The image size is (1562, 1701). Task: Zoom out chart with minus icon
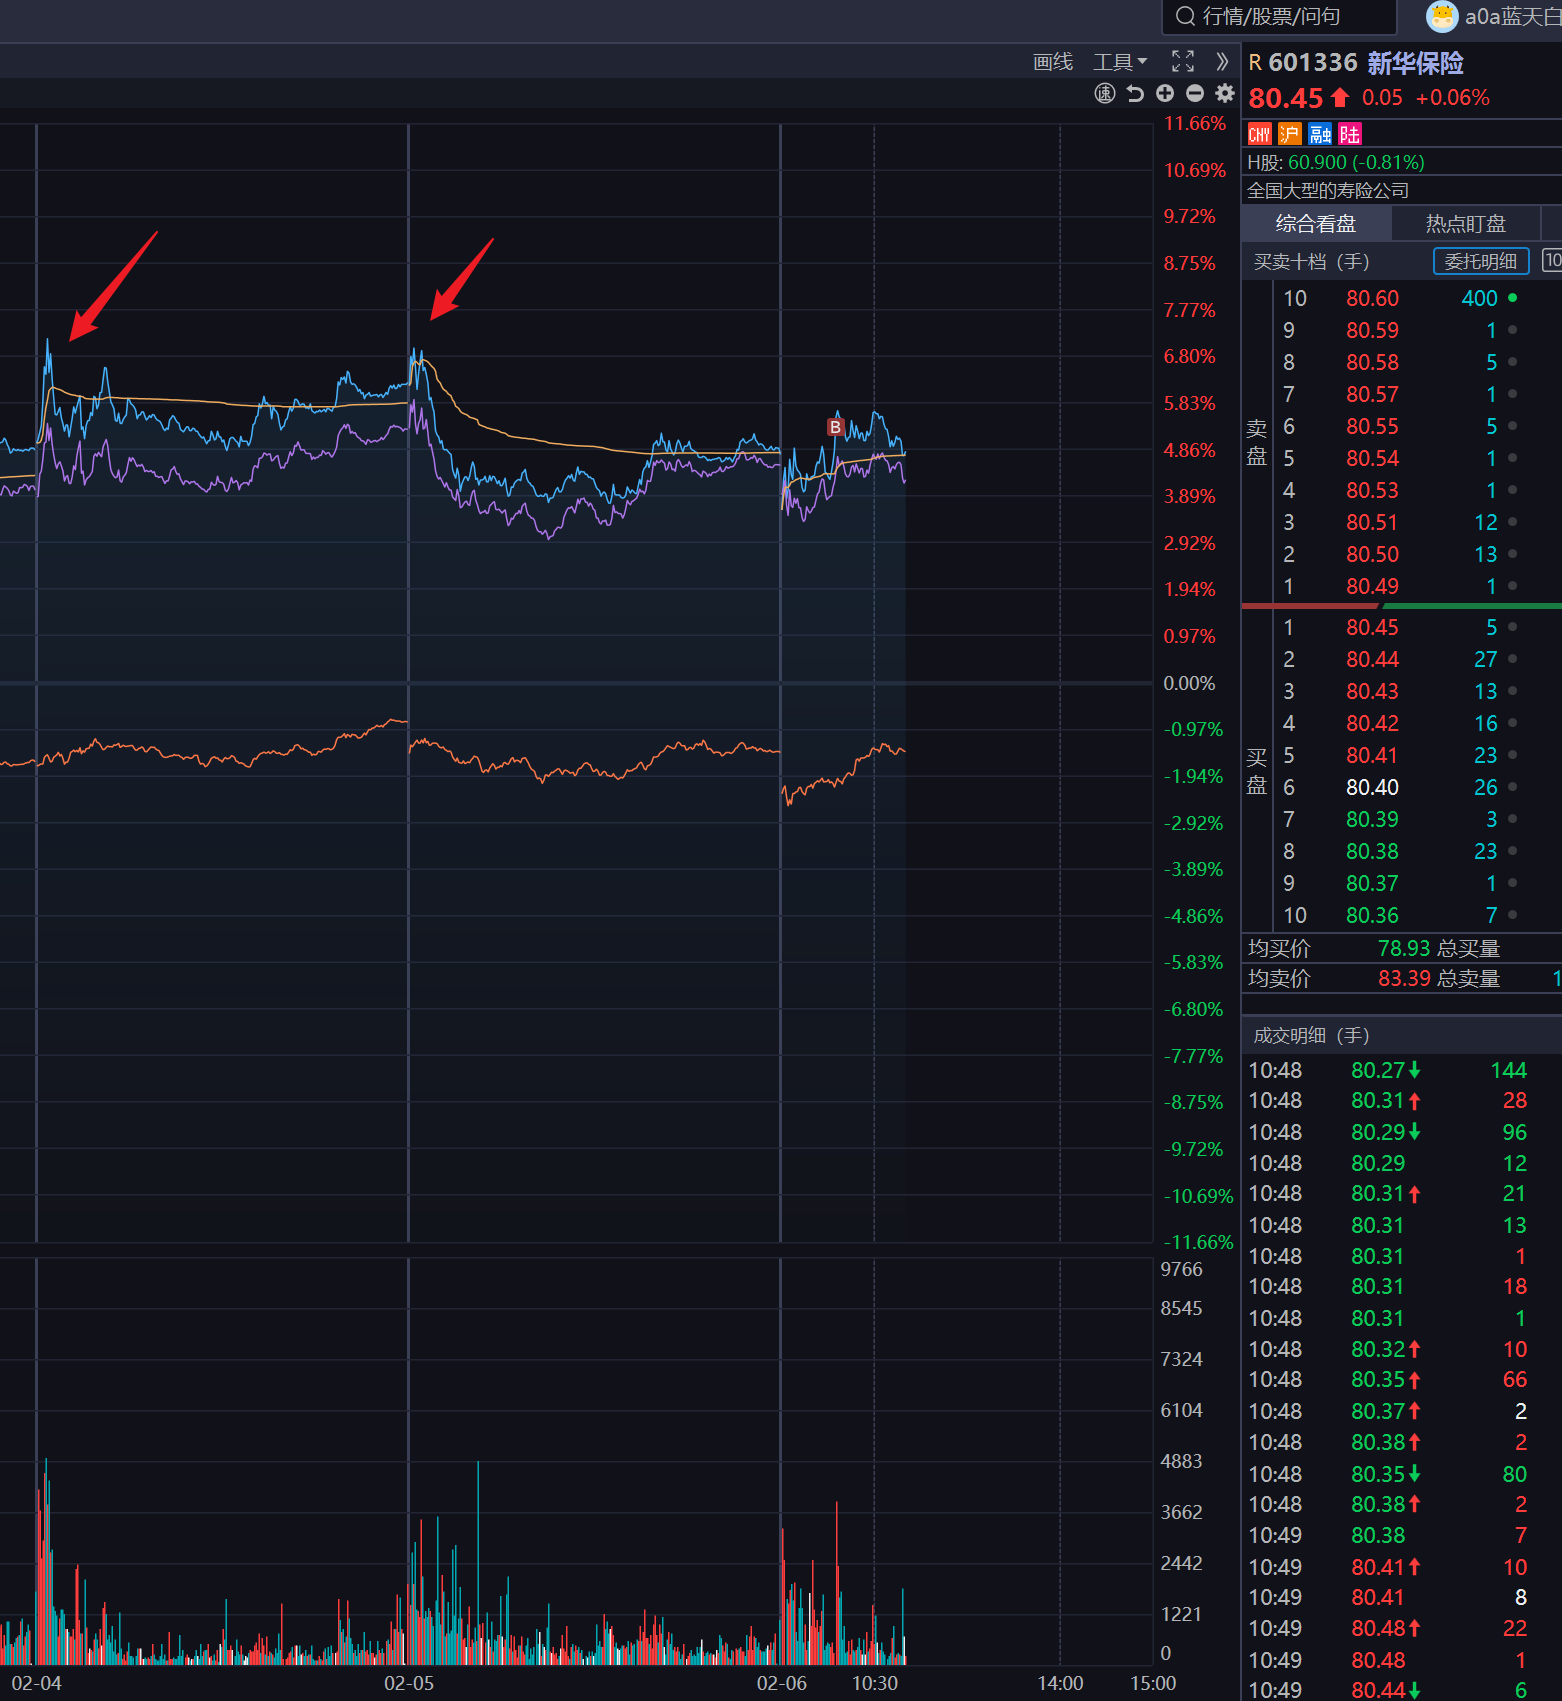coord(1195,93)
